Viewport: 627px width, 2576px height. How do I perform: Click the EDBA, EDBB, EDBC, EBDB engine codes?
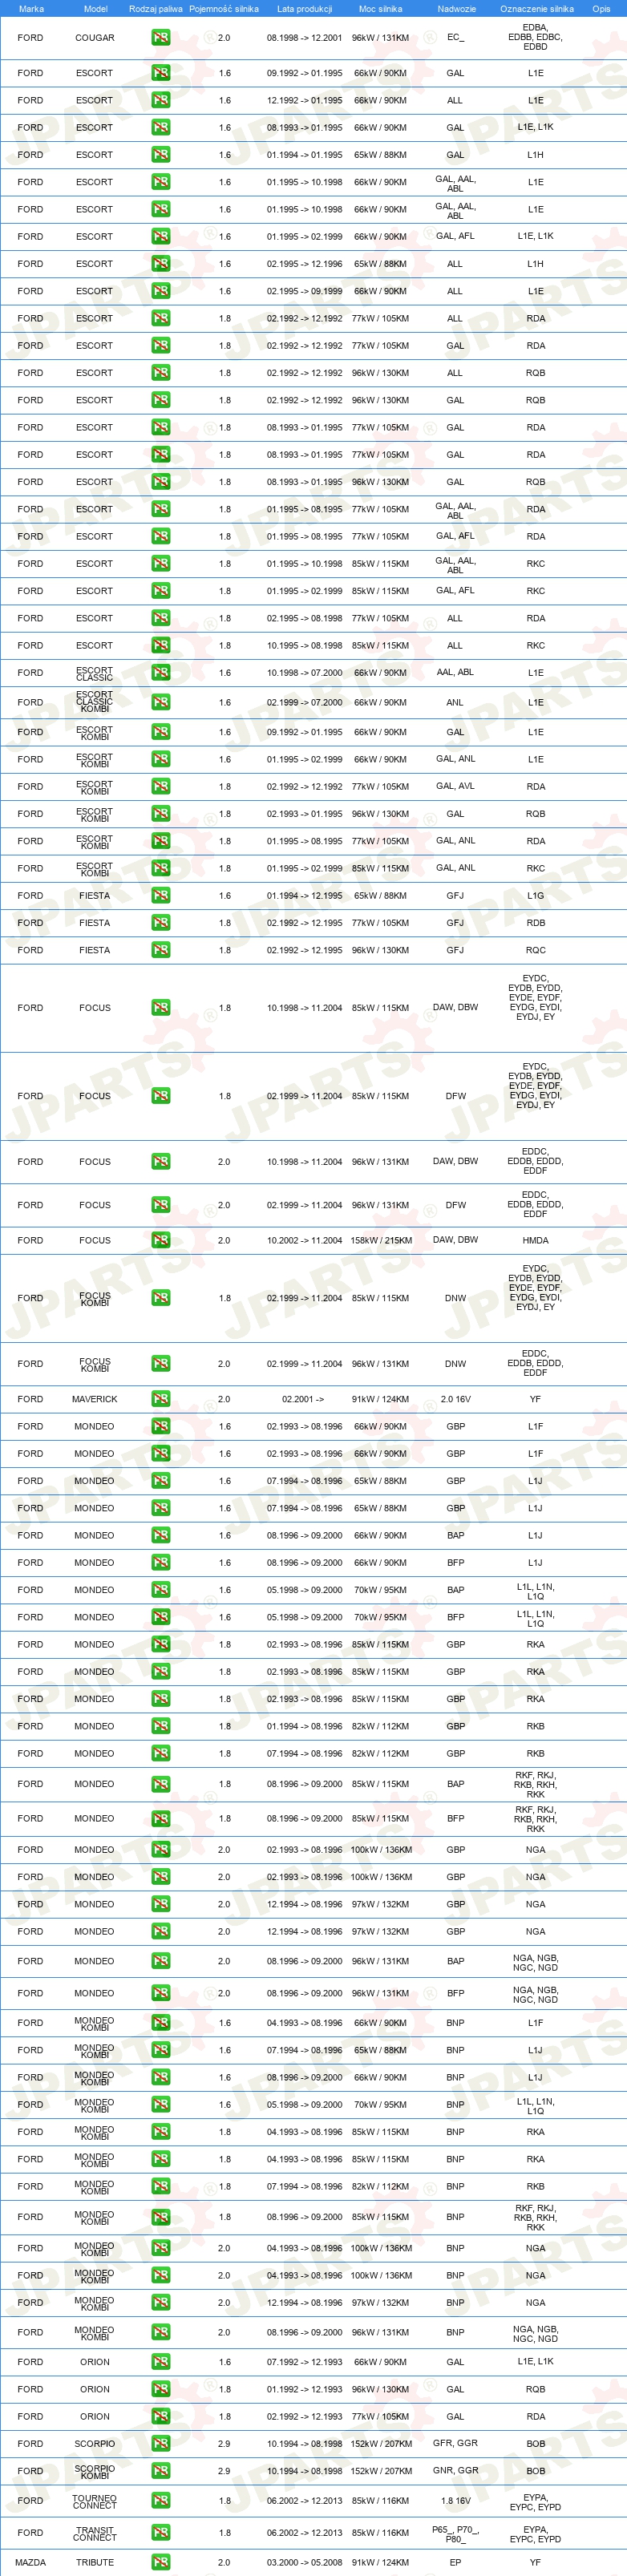tap(535, 37)
